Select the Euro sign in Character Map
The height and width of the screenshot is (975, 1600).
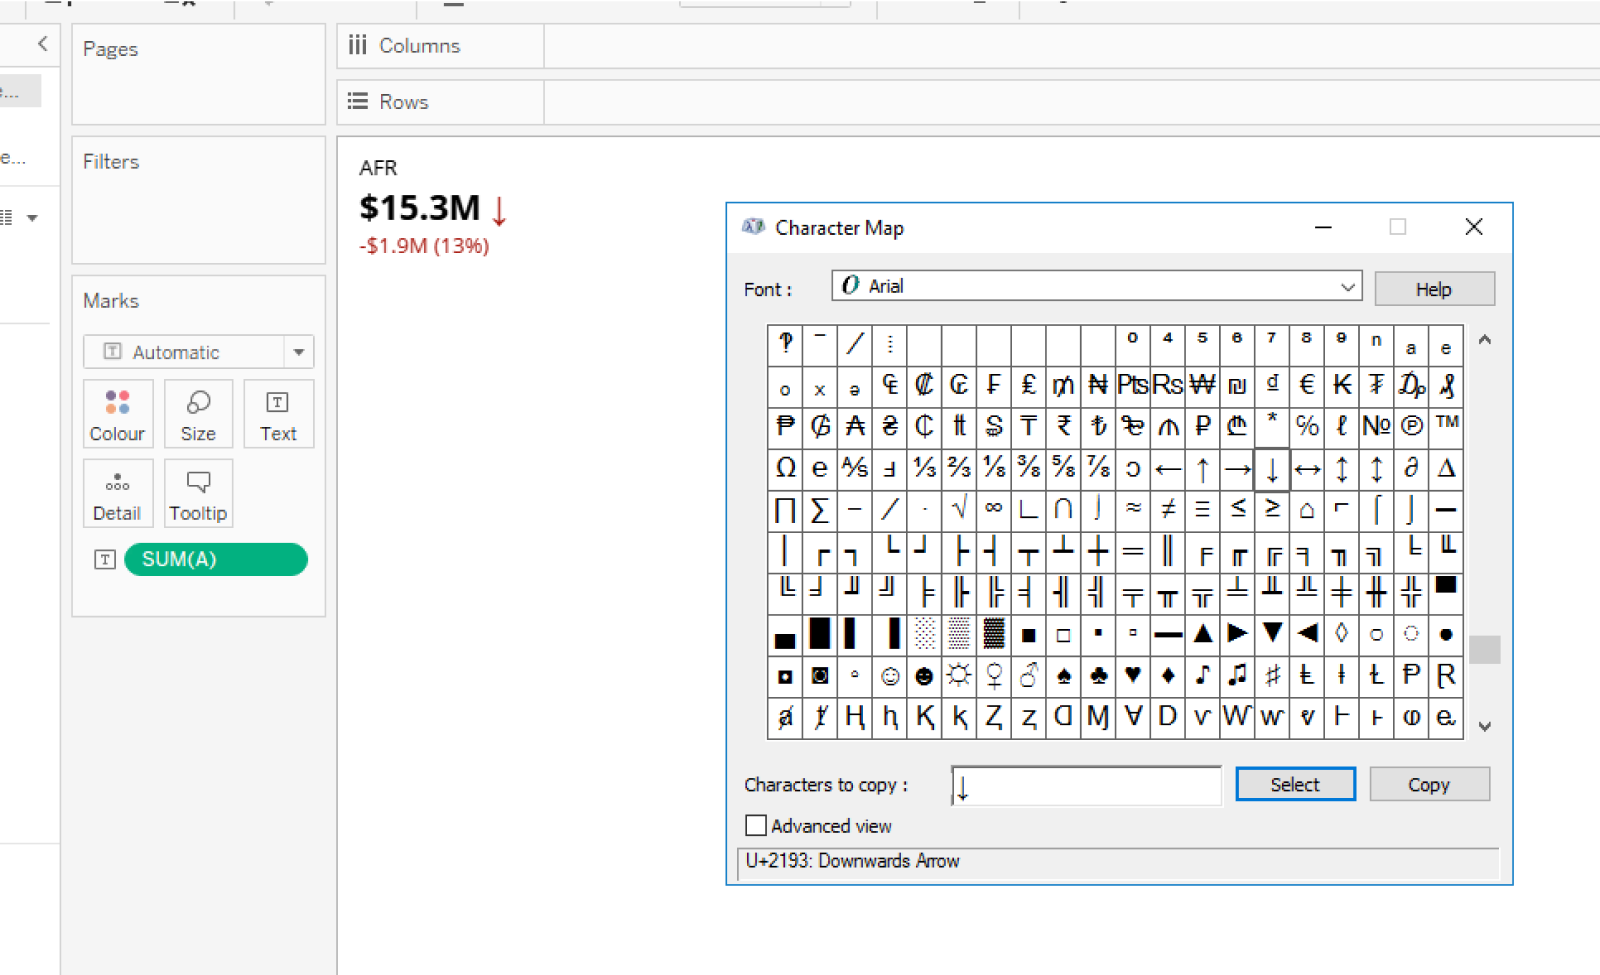coord(1306,385)
